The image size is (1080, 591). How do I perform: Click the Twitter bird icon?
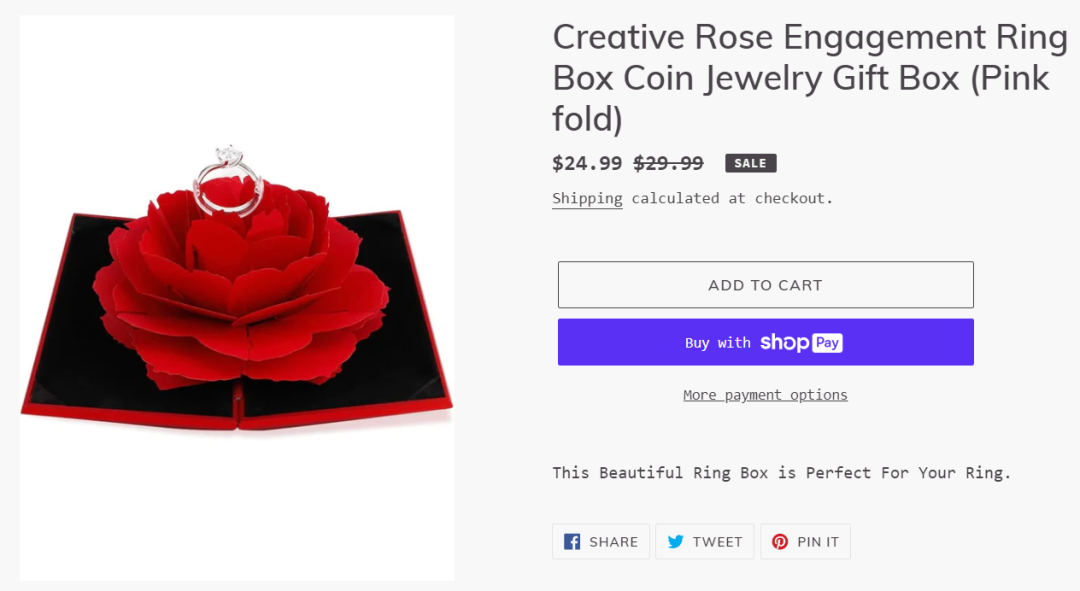(676, 542)
